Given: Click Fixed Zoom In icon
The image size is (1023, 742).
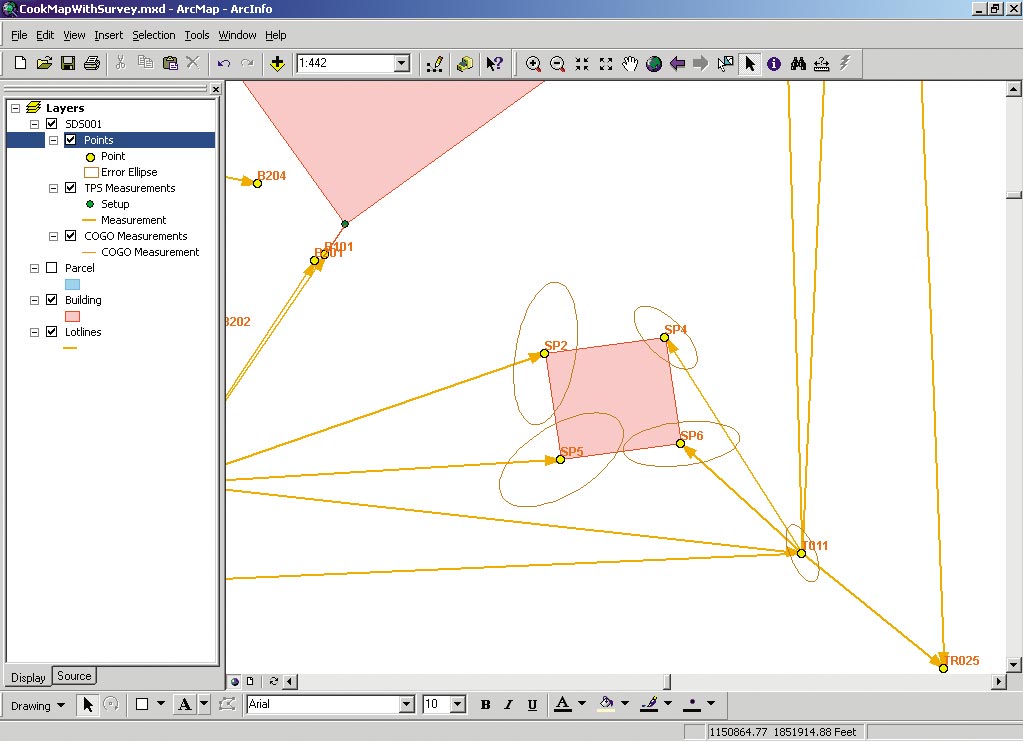Looking at the screenshot, I should click(x=581, y=63).
